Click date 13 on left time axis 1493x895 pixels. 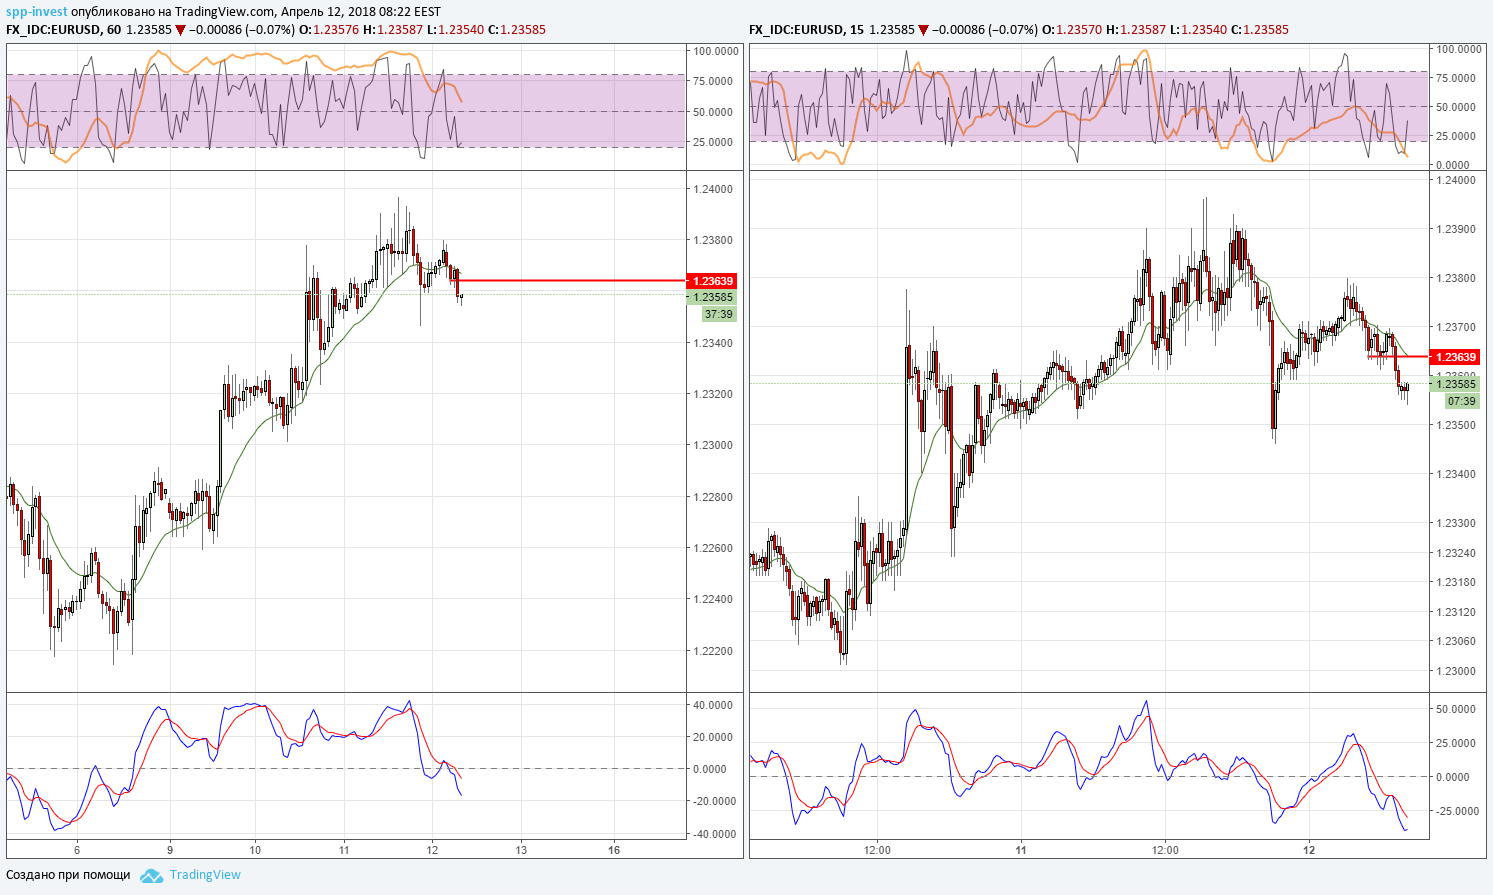click(x=520, y=850)
